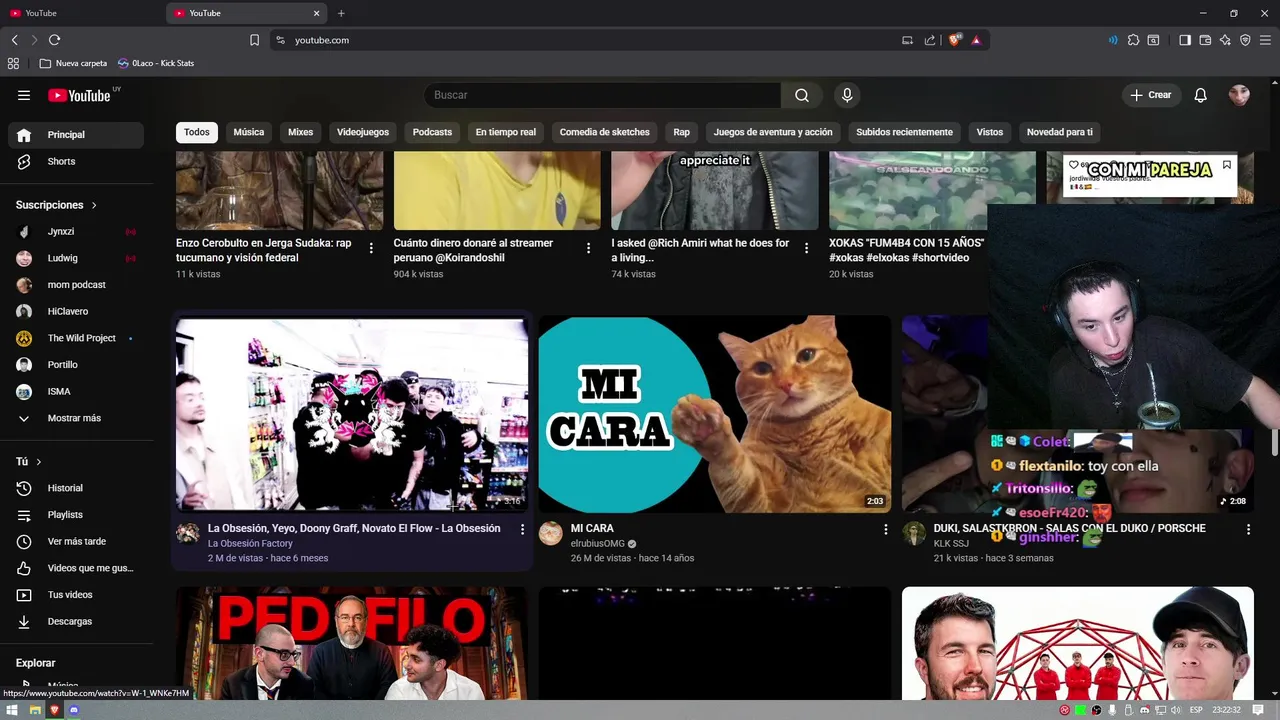Switch to the first YouTube browser tab

tap(82, 13)
